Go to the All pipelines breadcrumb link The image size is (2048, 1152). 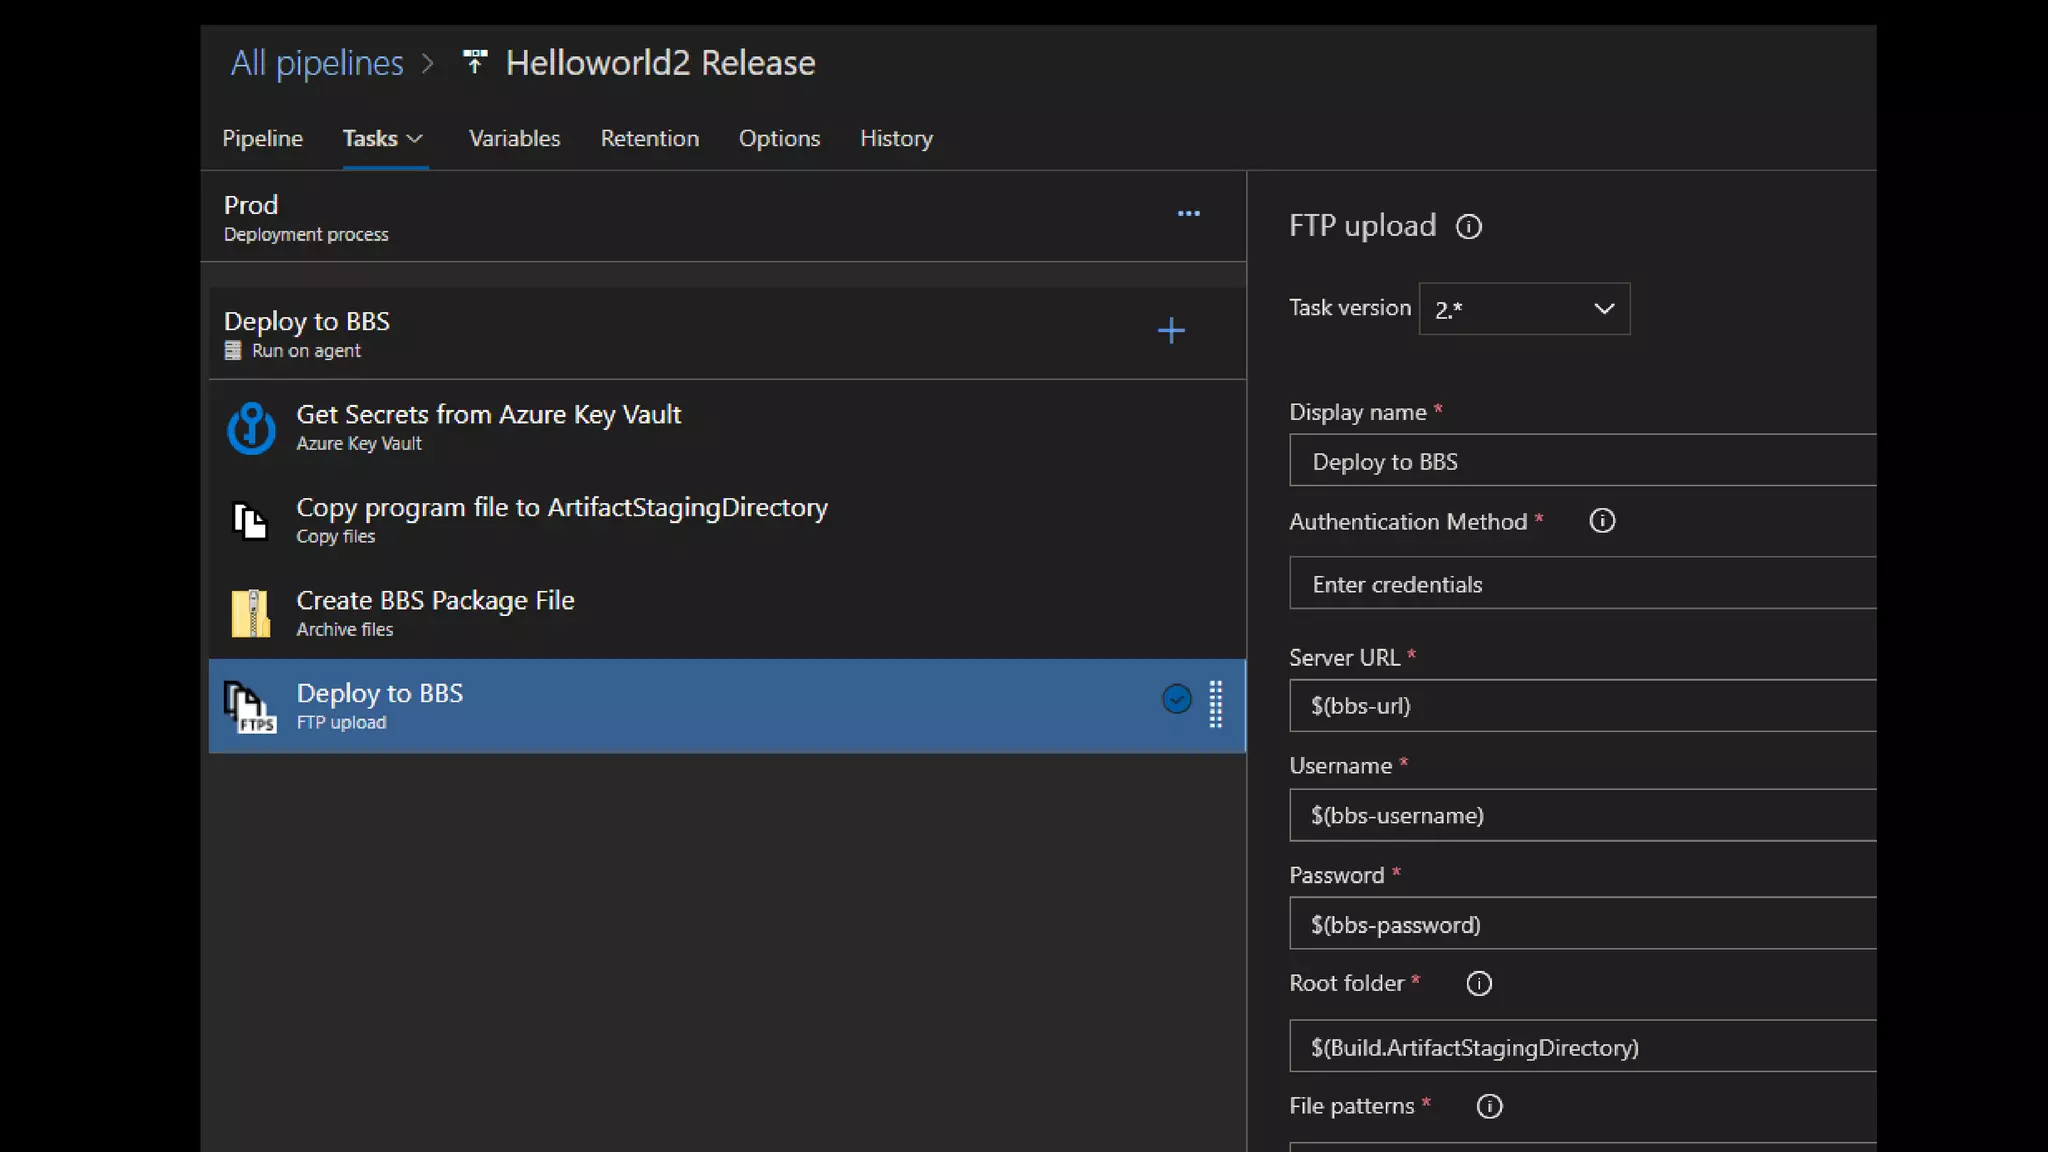pyautogui.click(x=317, y=63)
